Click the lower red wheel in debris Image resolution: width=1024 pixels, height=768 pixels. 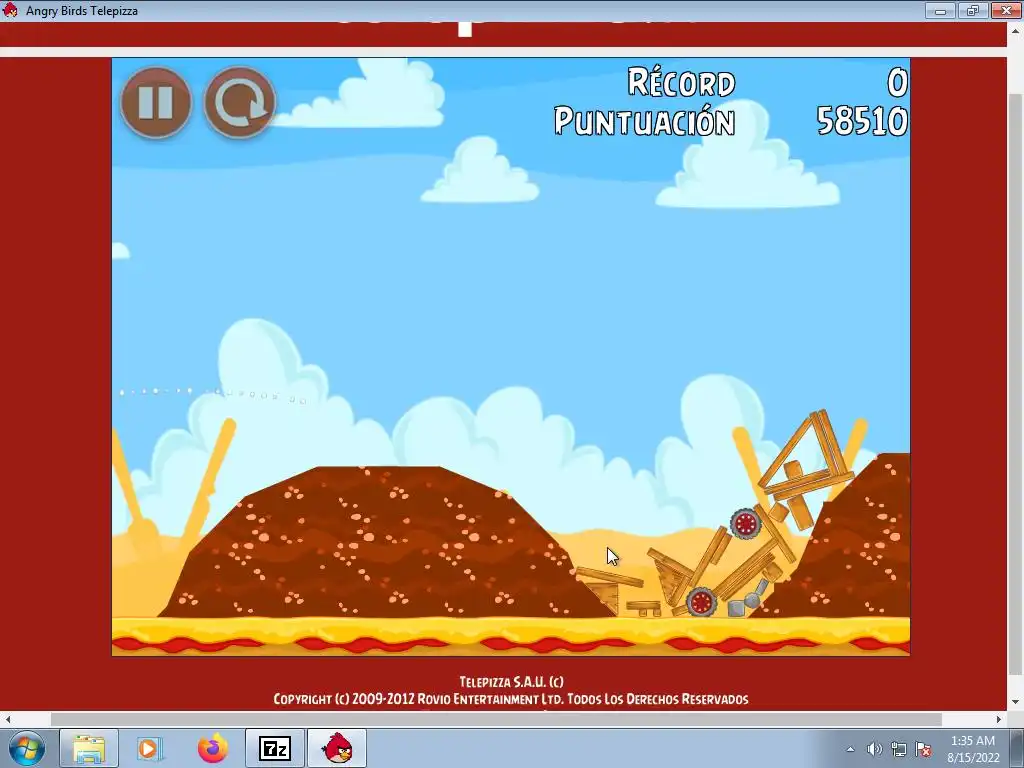701,601
